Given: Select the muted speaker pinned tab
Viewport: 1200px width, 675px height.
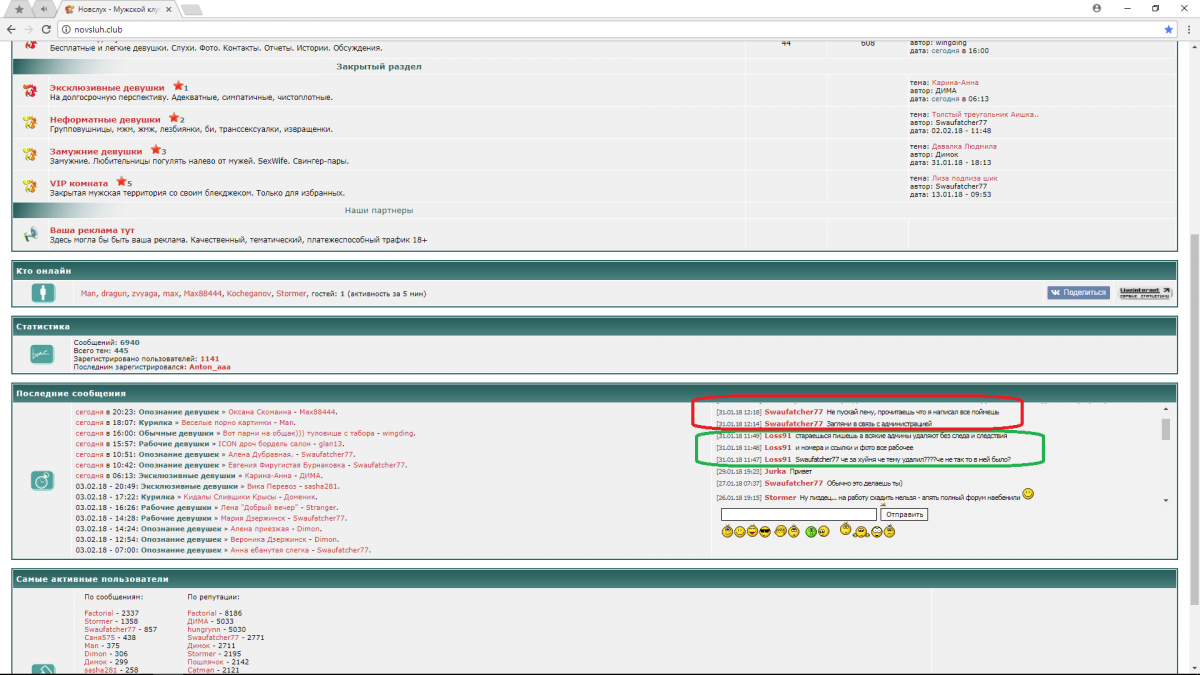Looking at the screenshot, I should pyautogui.click(x=44, y=9).
